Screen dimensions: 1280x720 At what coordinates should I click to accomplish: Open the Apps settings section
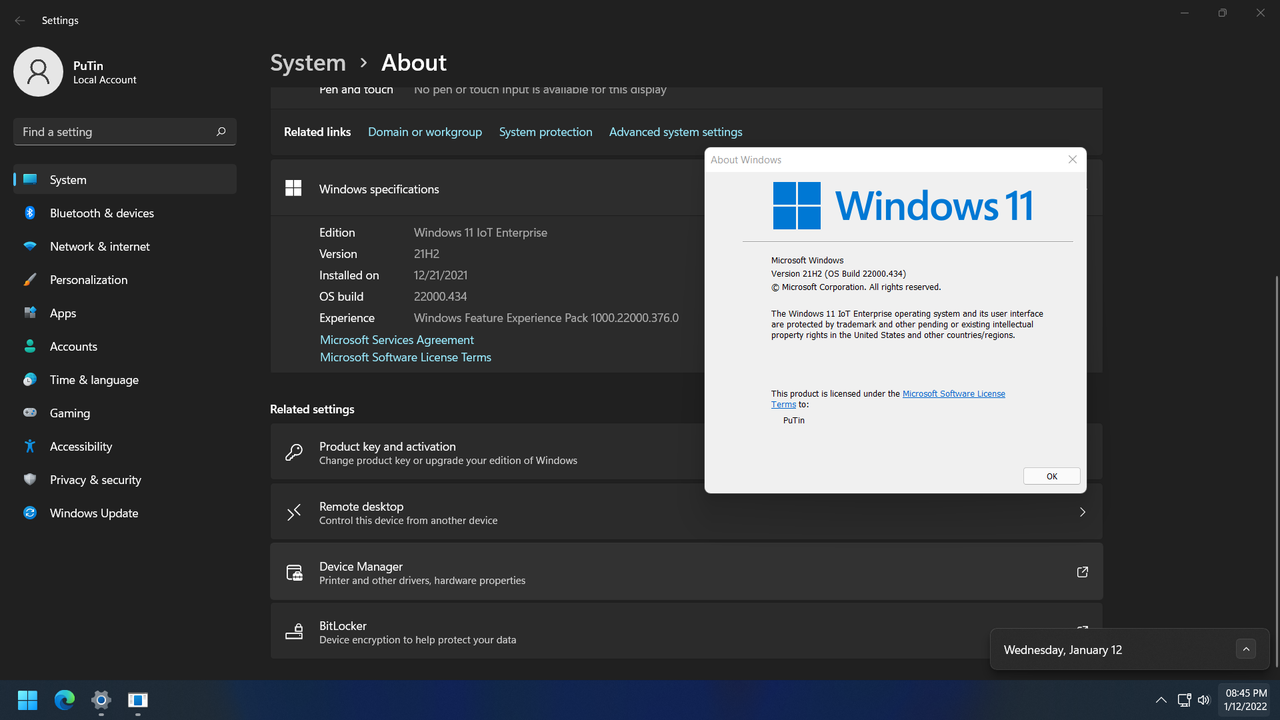[x=63, y=313]
